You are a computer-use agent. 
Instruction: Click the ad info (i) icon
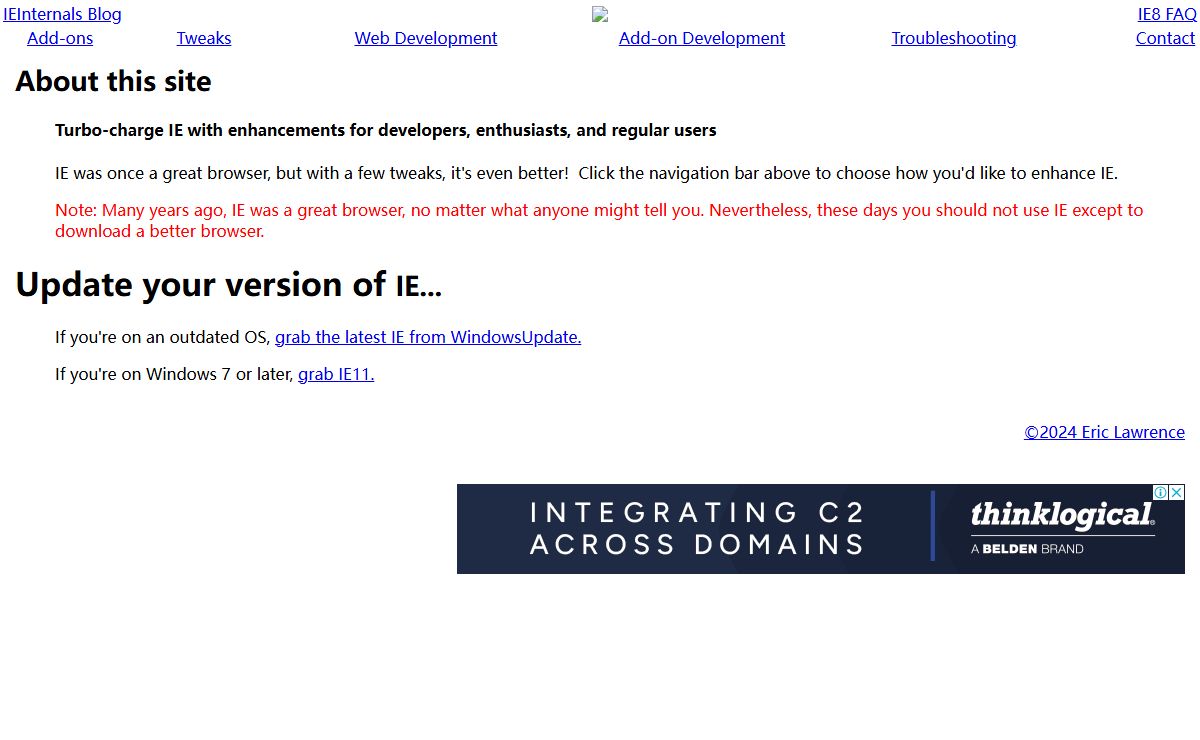pos(1161,492)
